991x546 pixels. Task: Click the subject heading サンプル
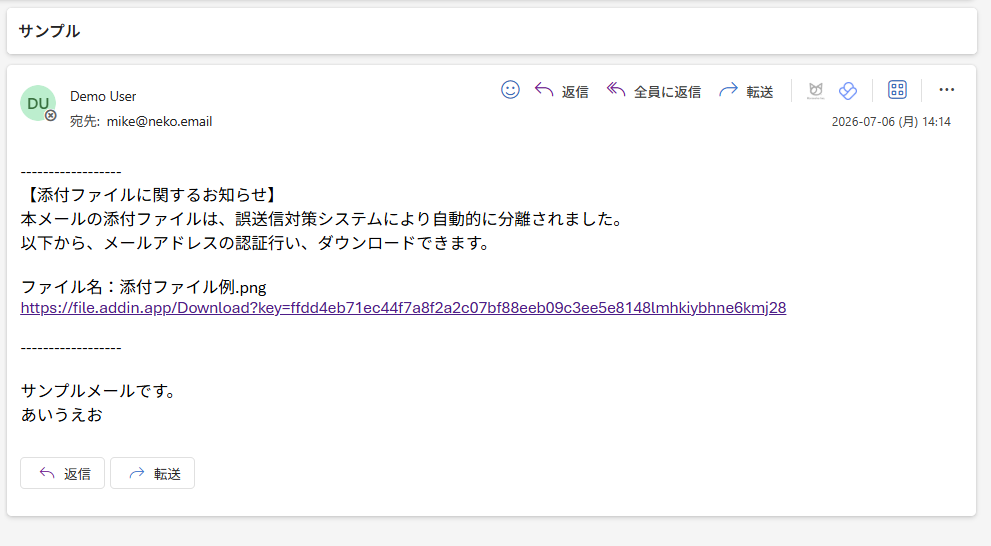coord(49,31)
